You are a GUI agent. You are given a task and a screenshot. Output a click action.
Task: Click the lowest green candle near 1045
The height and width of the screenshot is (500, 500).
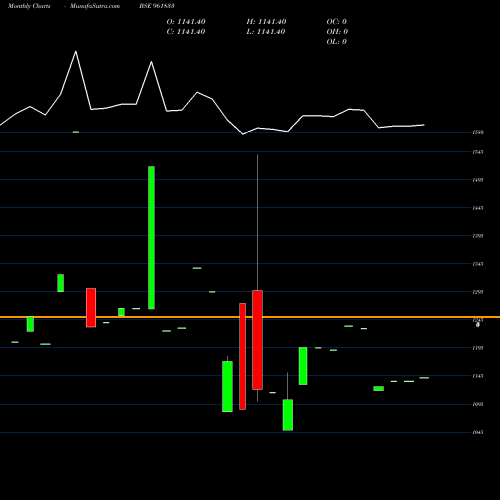(x=288, y=415)
